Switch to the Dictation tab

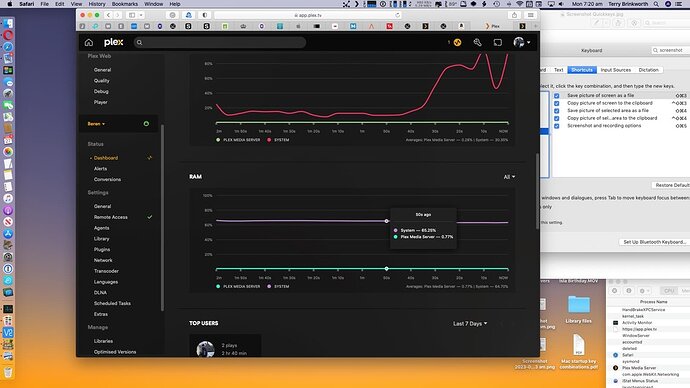[x=649, y=70]
